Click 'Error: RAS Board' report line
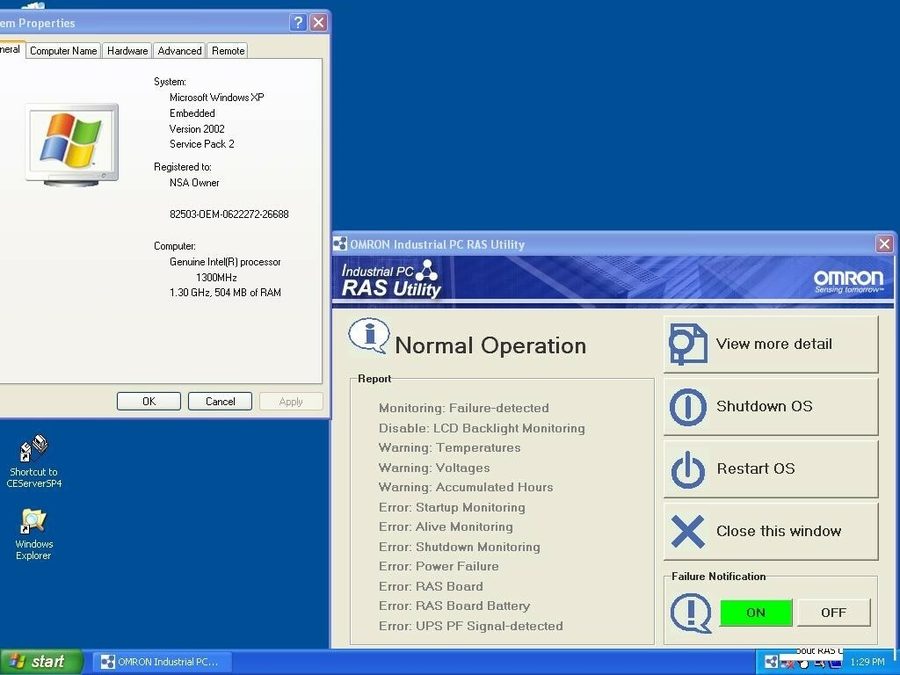900x675 pixels. coord(430,587)
